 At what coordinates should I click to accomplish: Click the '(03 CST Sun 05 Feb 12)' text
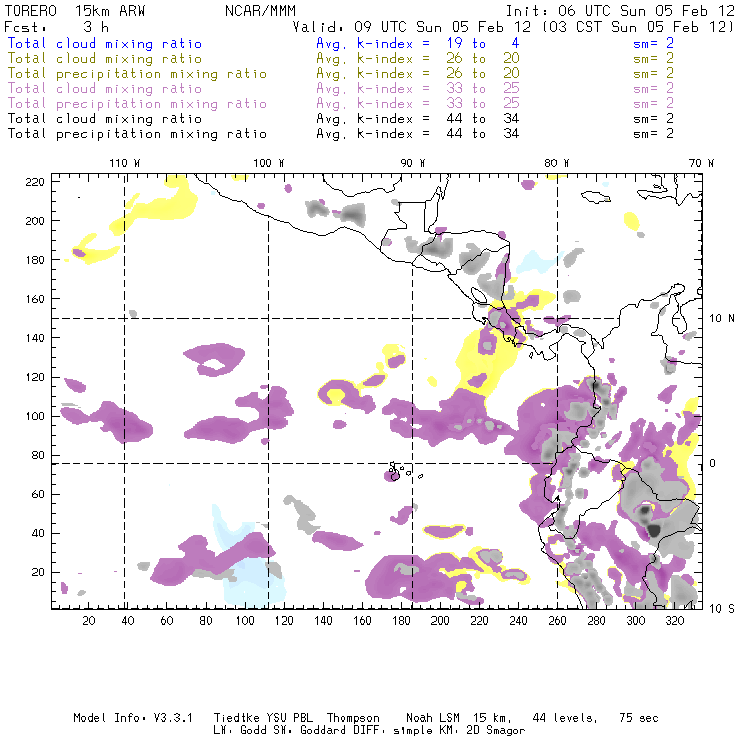coord(638,27)
